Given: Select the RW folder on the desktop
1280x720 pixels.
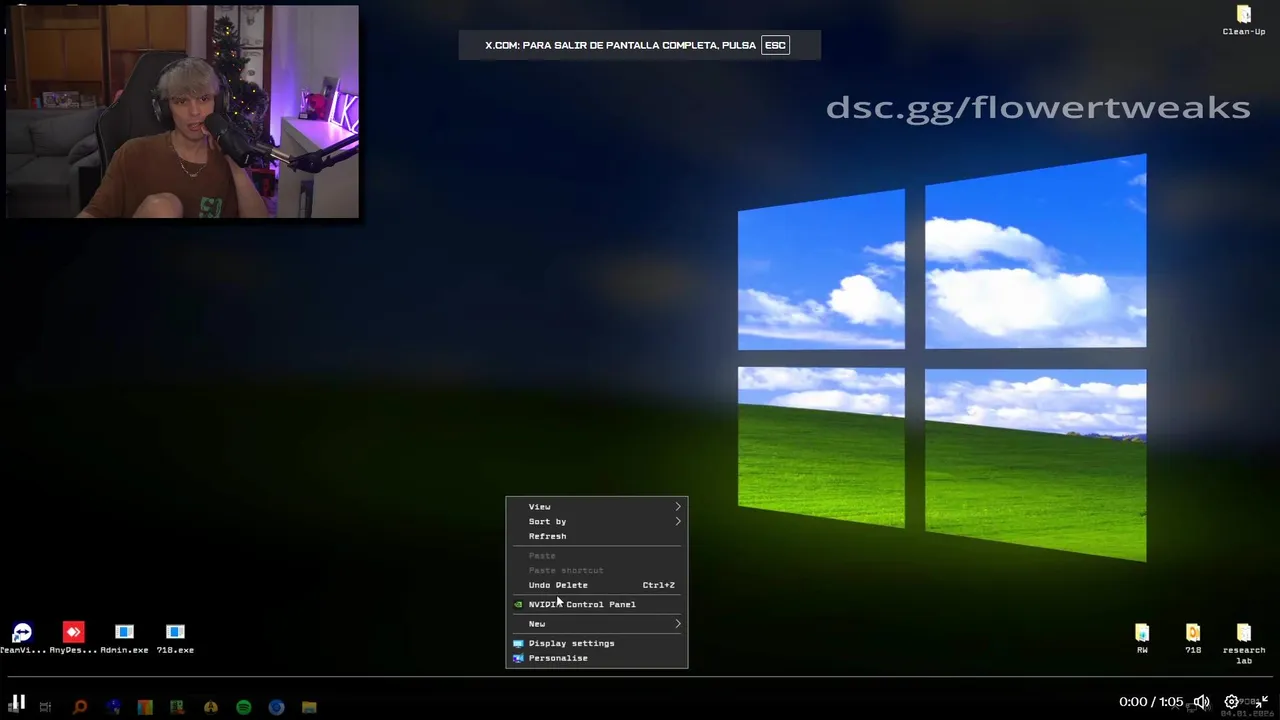Looking at the screenshot, I should pos(1142,638).
